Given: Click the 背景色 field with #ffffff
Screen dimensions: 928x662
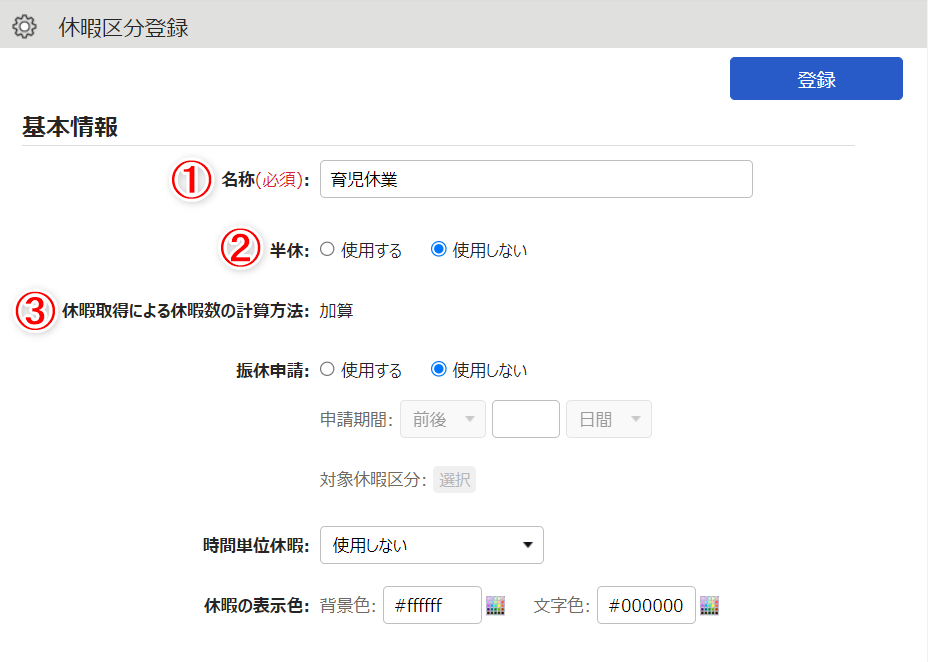Looking at the screenshot, I should point(432,605).
